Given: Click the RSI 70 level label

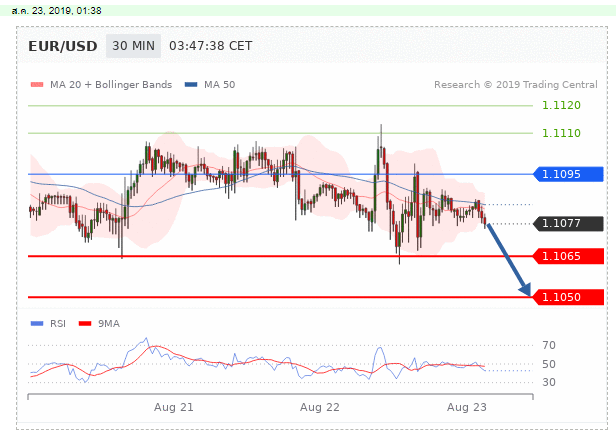Looking at the screenshot, I should pyautogui.click(x=549, y=345).
